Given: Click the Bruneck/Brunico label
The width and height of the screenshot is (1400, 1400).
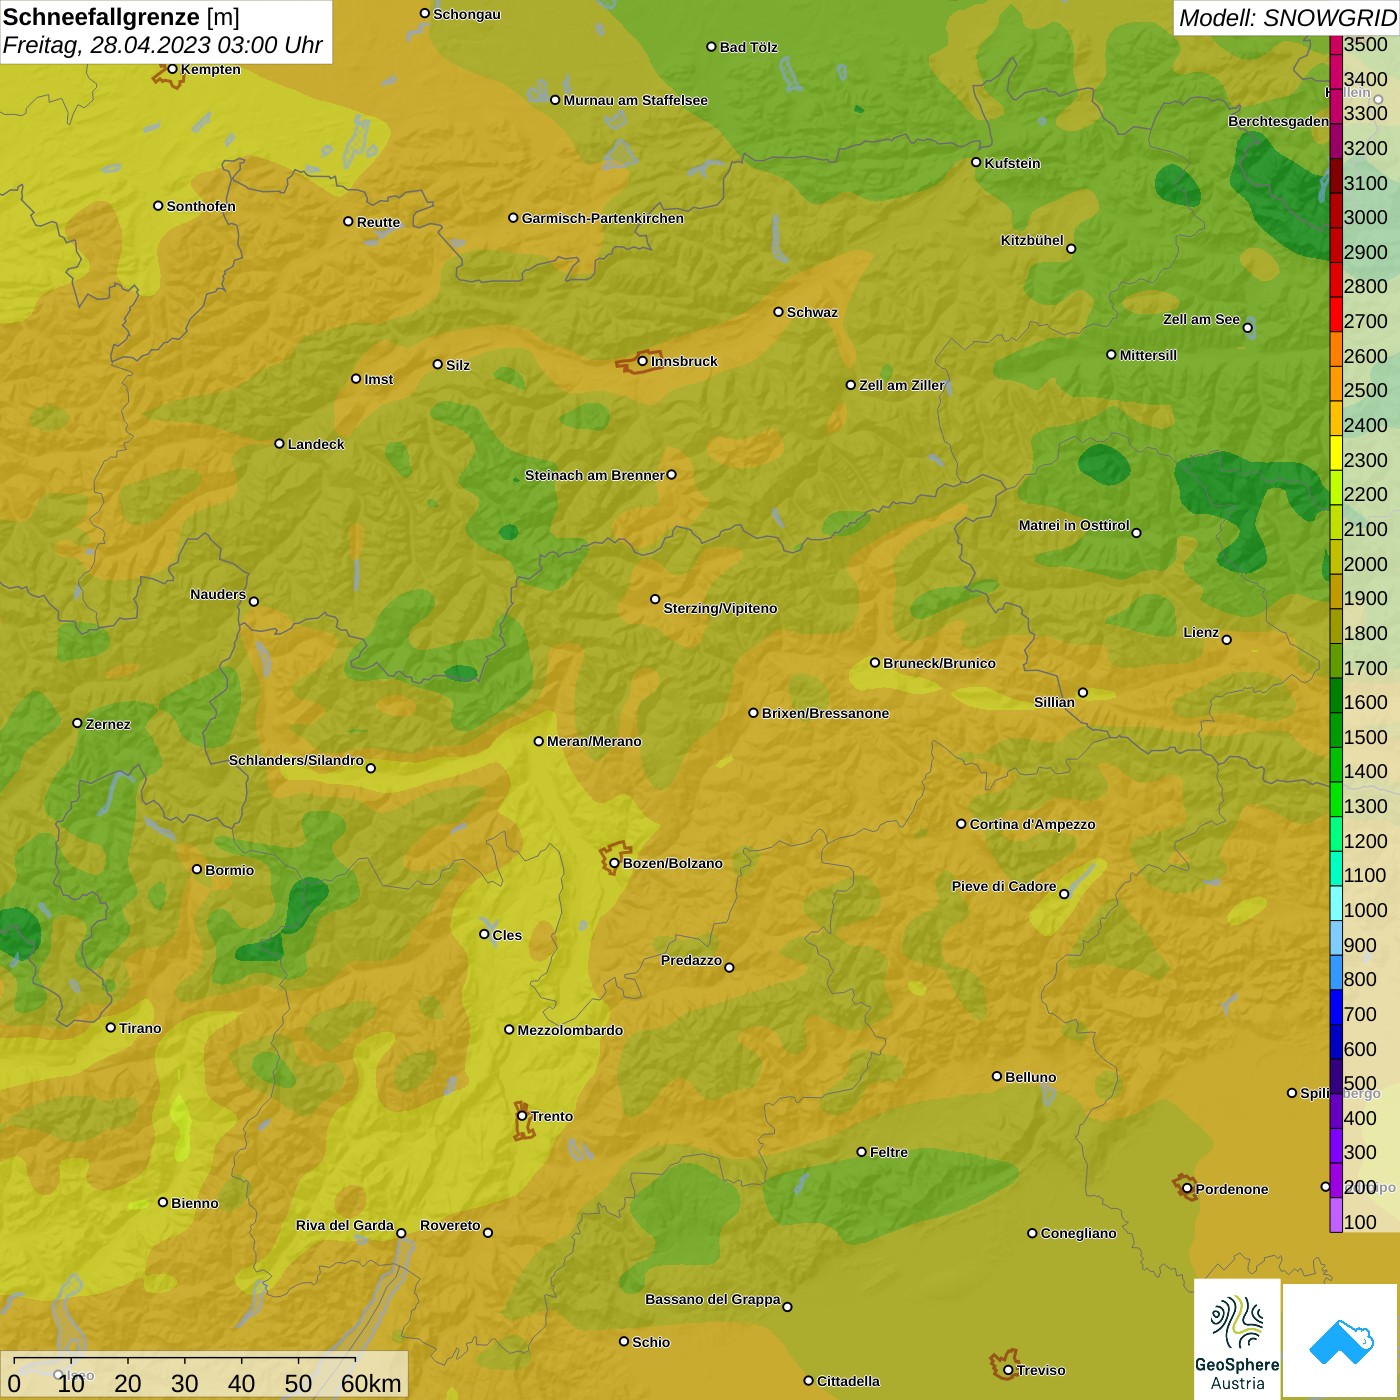Looking at the screenshot, I should point(939,663).
